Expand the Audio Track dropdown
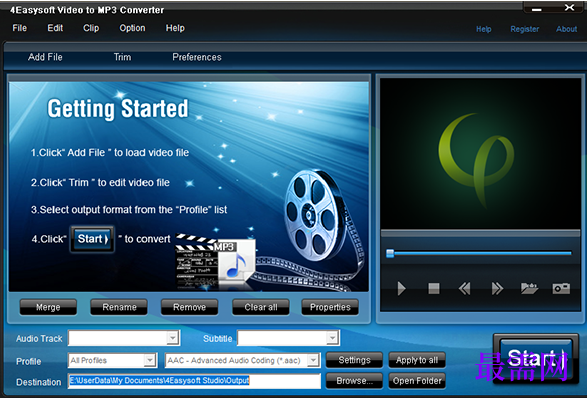This screenshot has height=398, width=587. [172, 338]
